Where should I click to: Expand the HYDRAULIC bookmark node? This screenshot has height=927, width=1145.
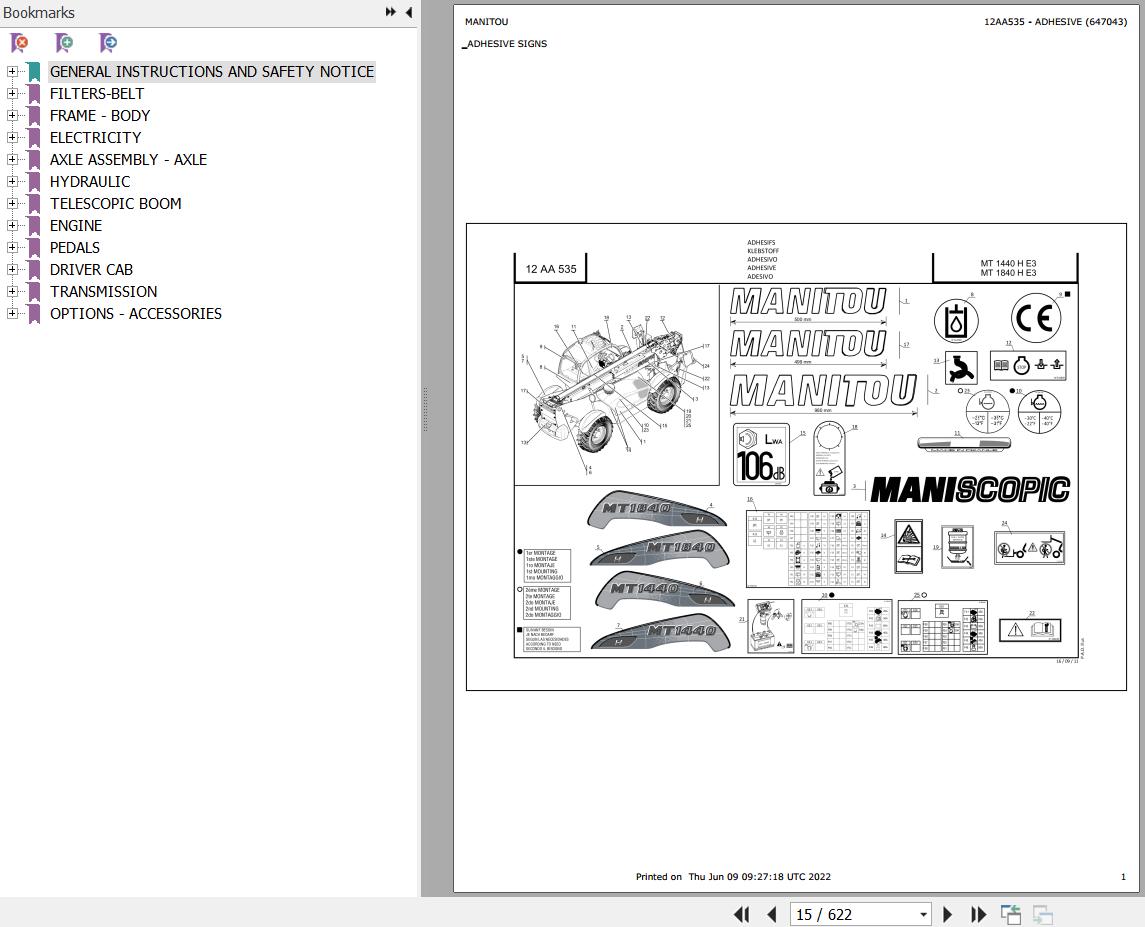point(12,181)
